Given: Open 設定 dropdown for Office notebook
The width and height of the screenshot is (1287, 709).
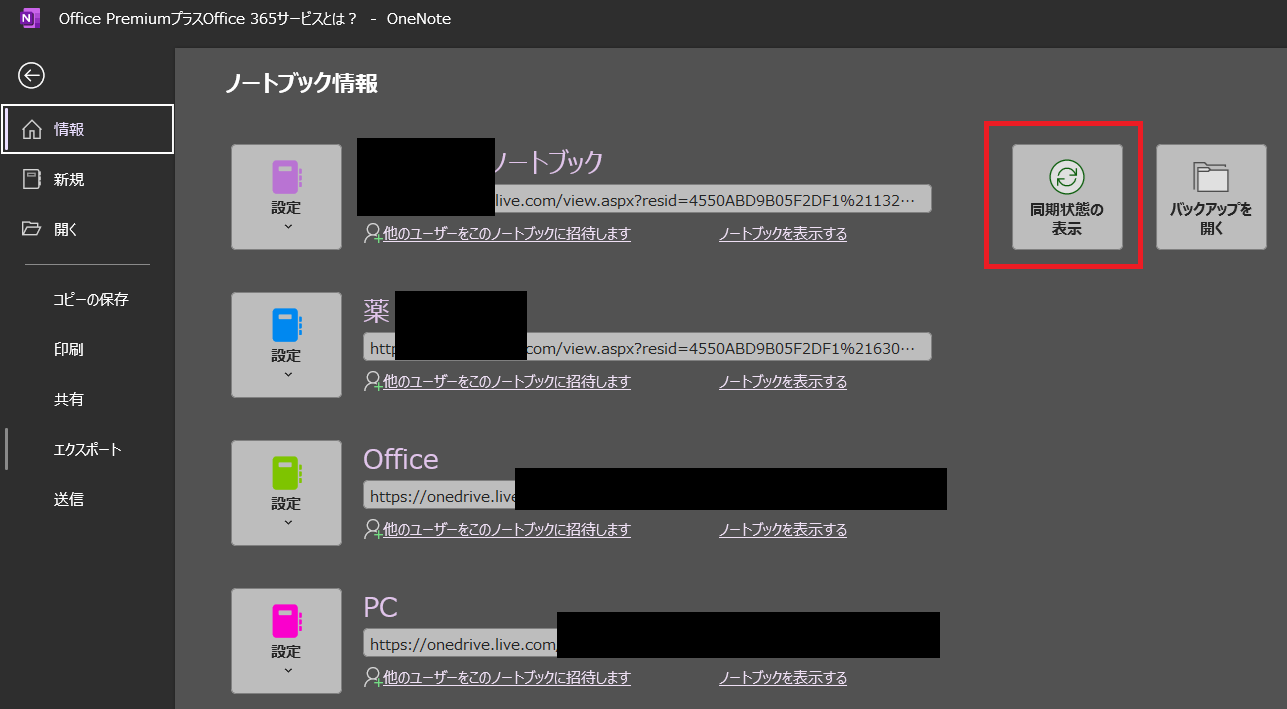Looking at the screenshot, I should click(286, 493).
